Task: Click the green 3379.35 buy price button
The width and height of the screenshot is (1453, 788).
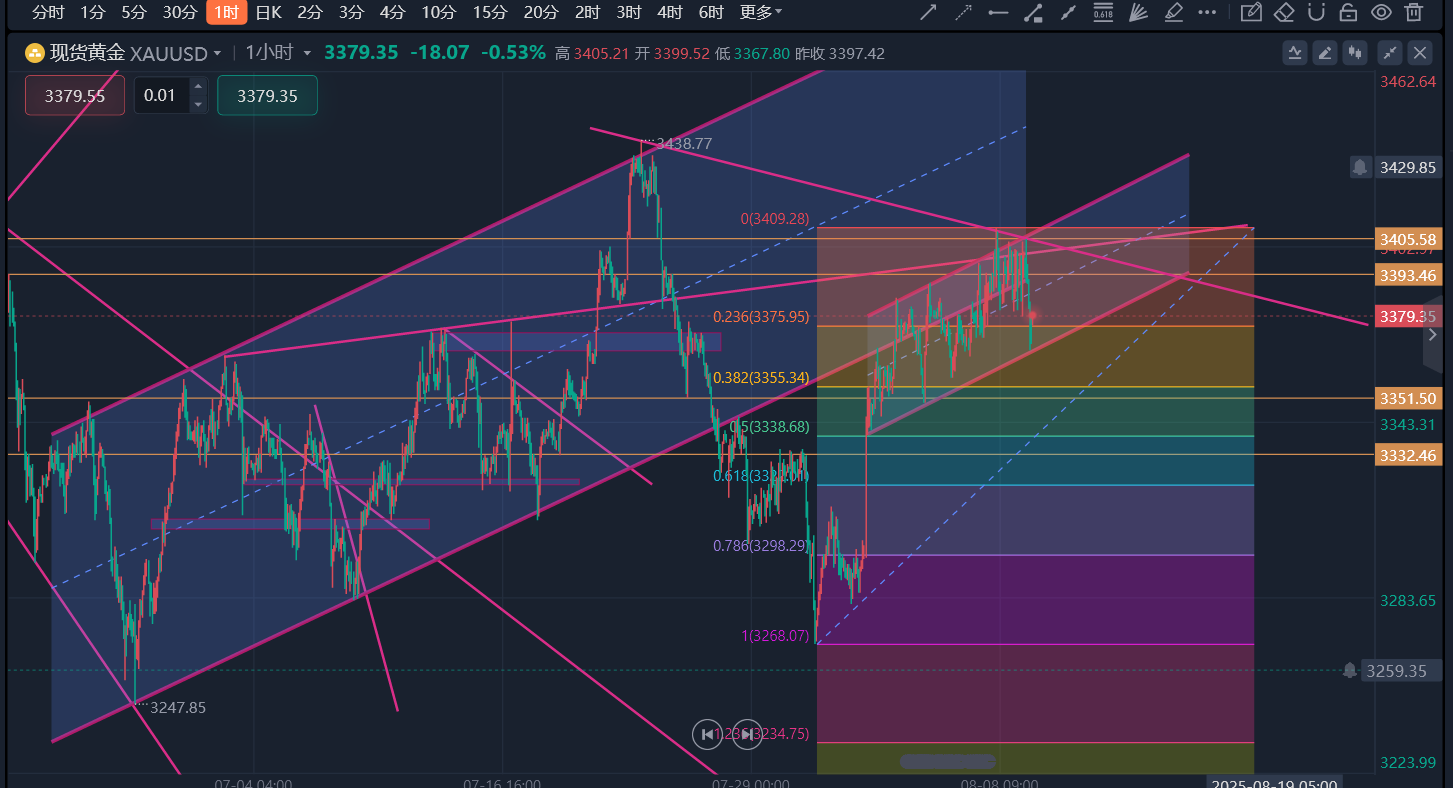Action: pos(267,95)
